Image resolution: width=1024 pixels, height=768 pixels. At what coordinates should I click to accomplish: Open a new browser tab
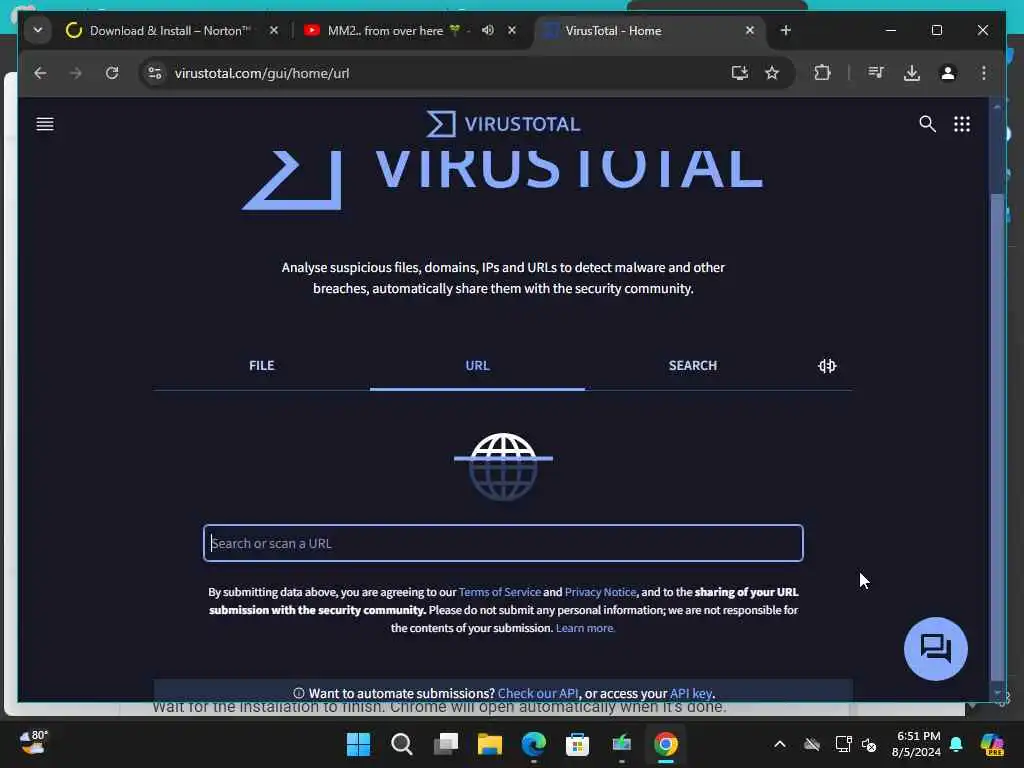[x=786, y=30]
